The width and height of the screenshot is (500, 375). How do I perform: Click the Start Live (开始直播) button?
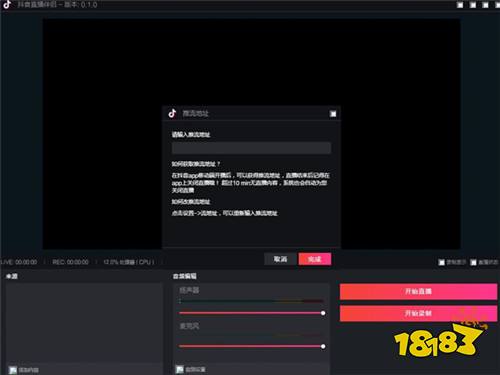(418, 291)
